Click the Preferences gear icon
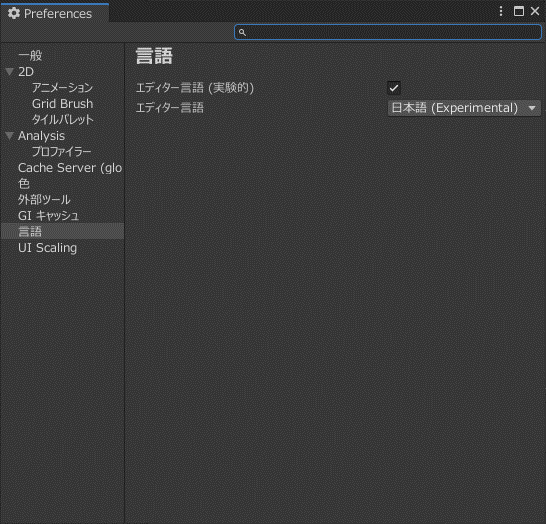 [14, 13]
